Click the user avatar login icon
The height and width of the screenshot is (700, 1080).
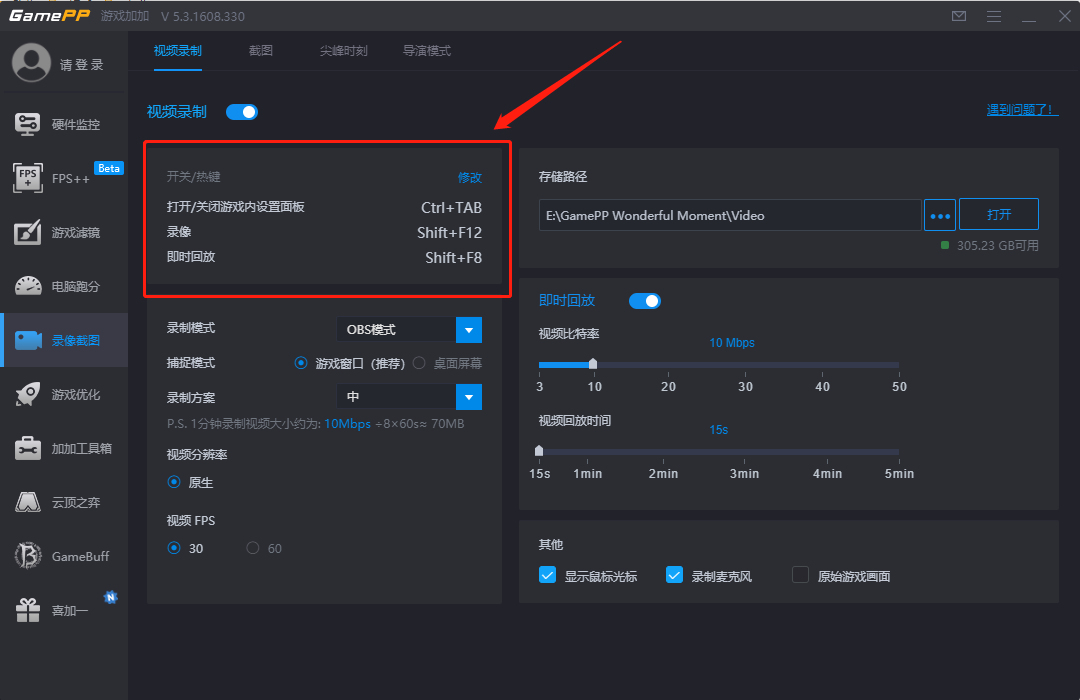coord(31,63)
